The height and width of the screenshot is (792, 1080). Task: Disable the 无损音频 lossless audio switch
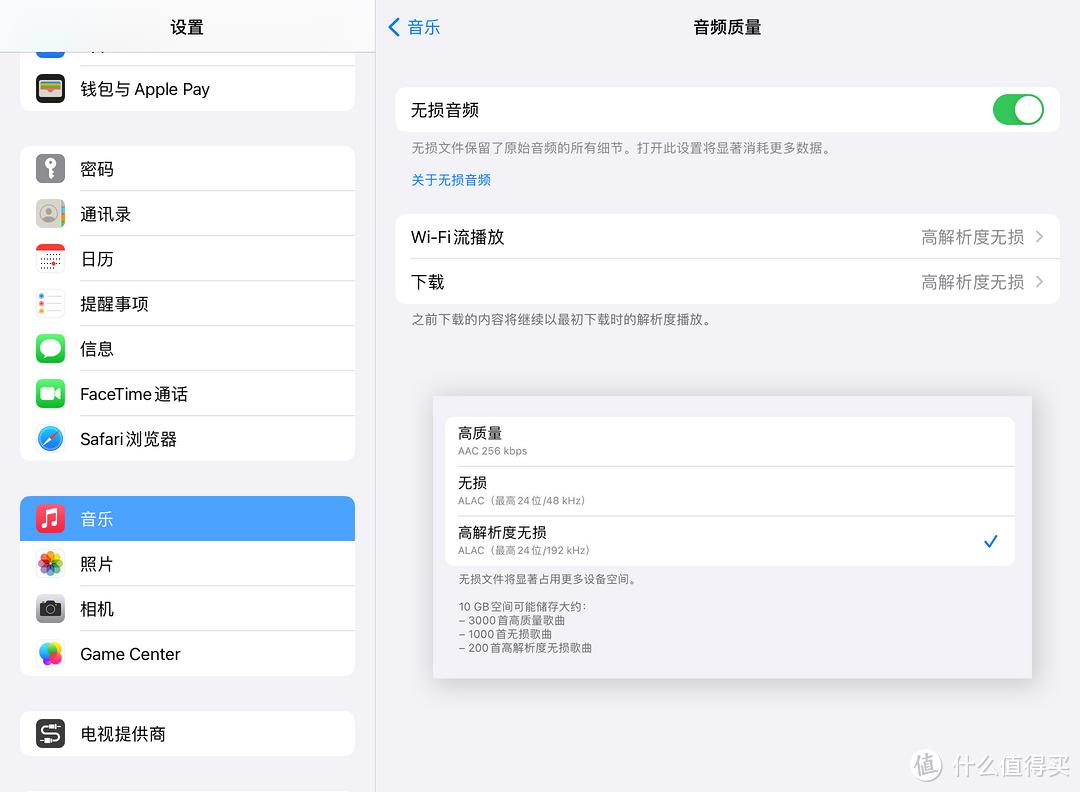point(1018,110)
